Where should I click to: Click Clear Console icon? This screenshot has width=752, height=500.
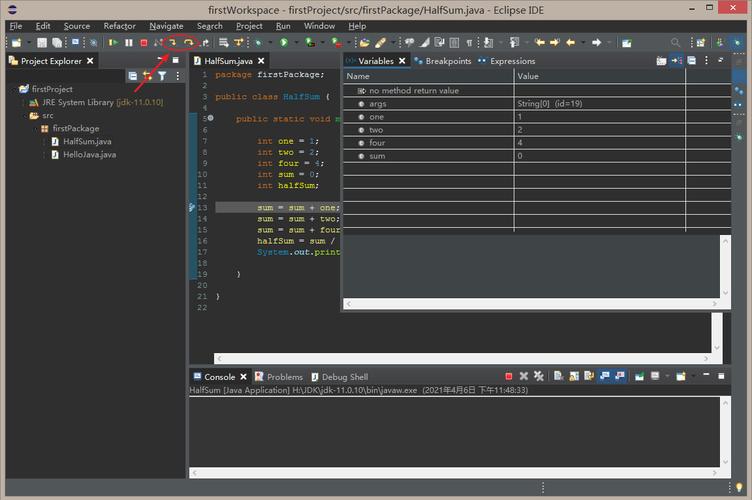tap(559, 376)
